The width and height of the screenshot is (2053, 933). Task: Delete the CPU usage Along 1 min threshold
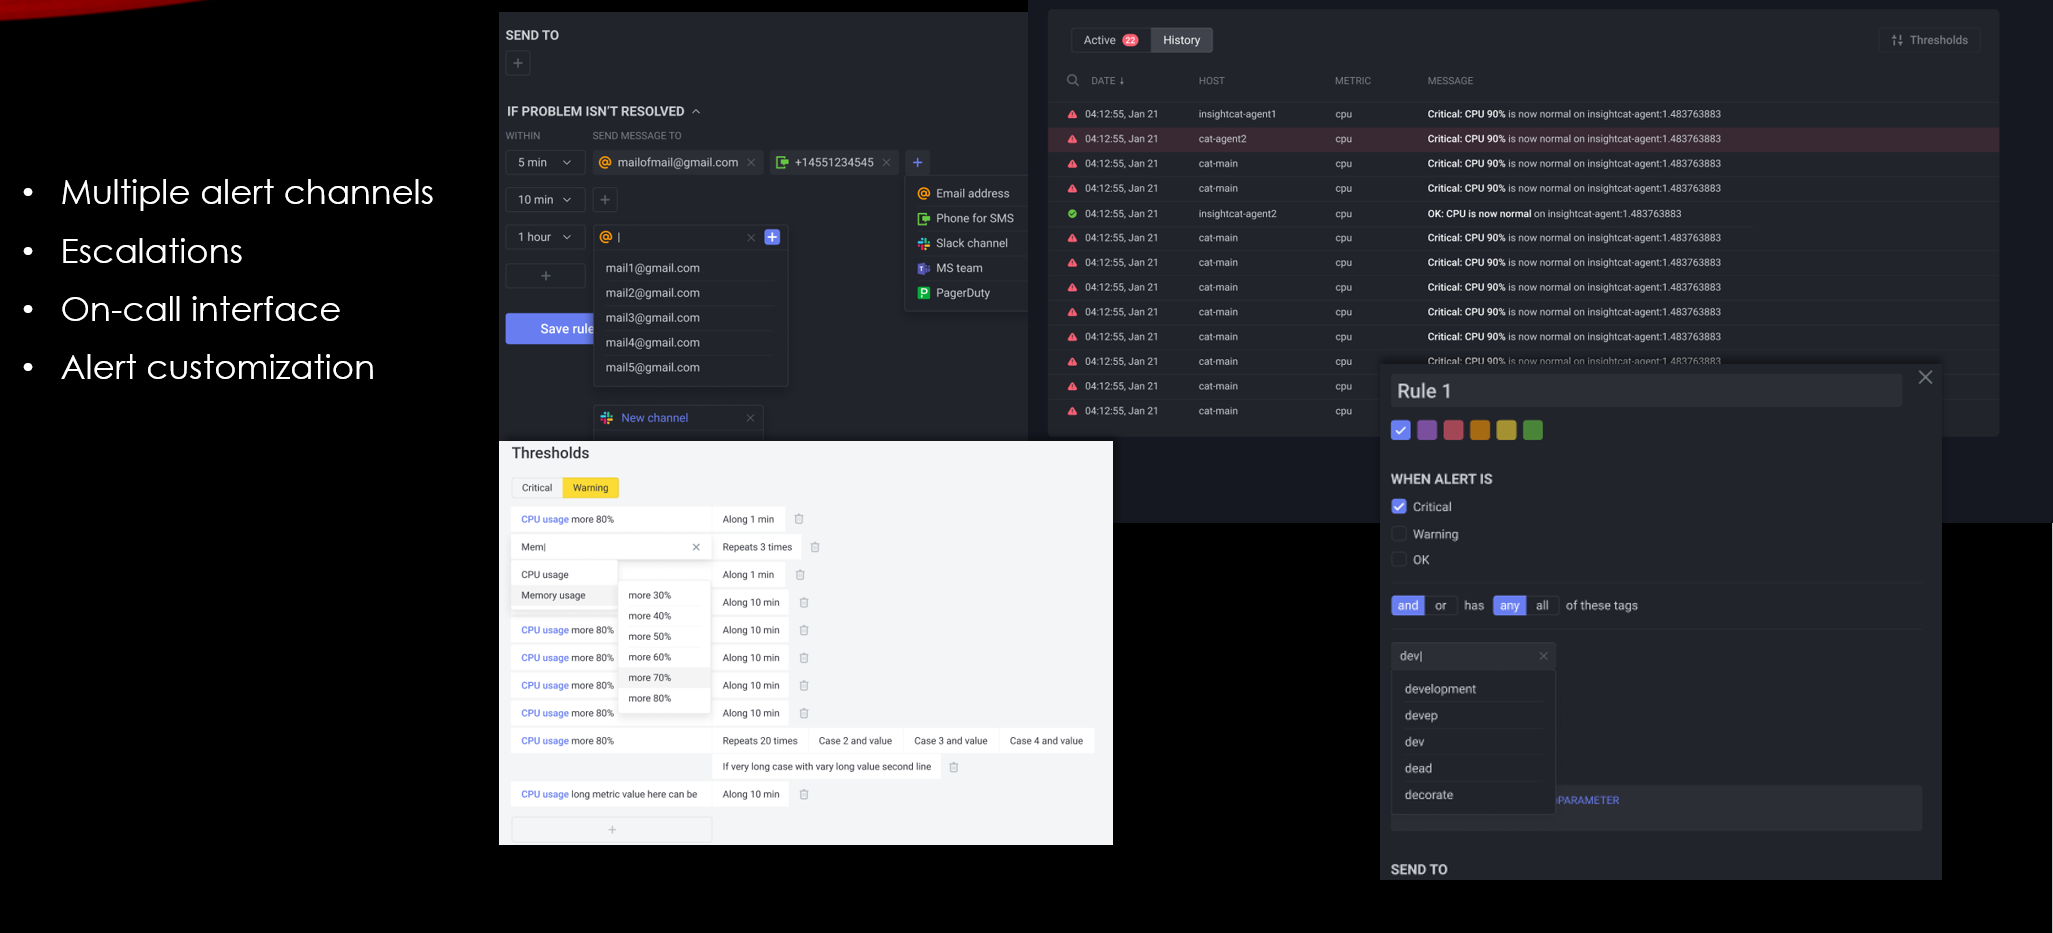point(799,519)
